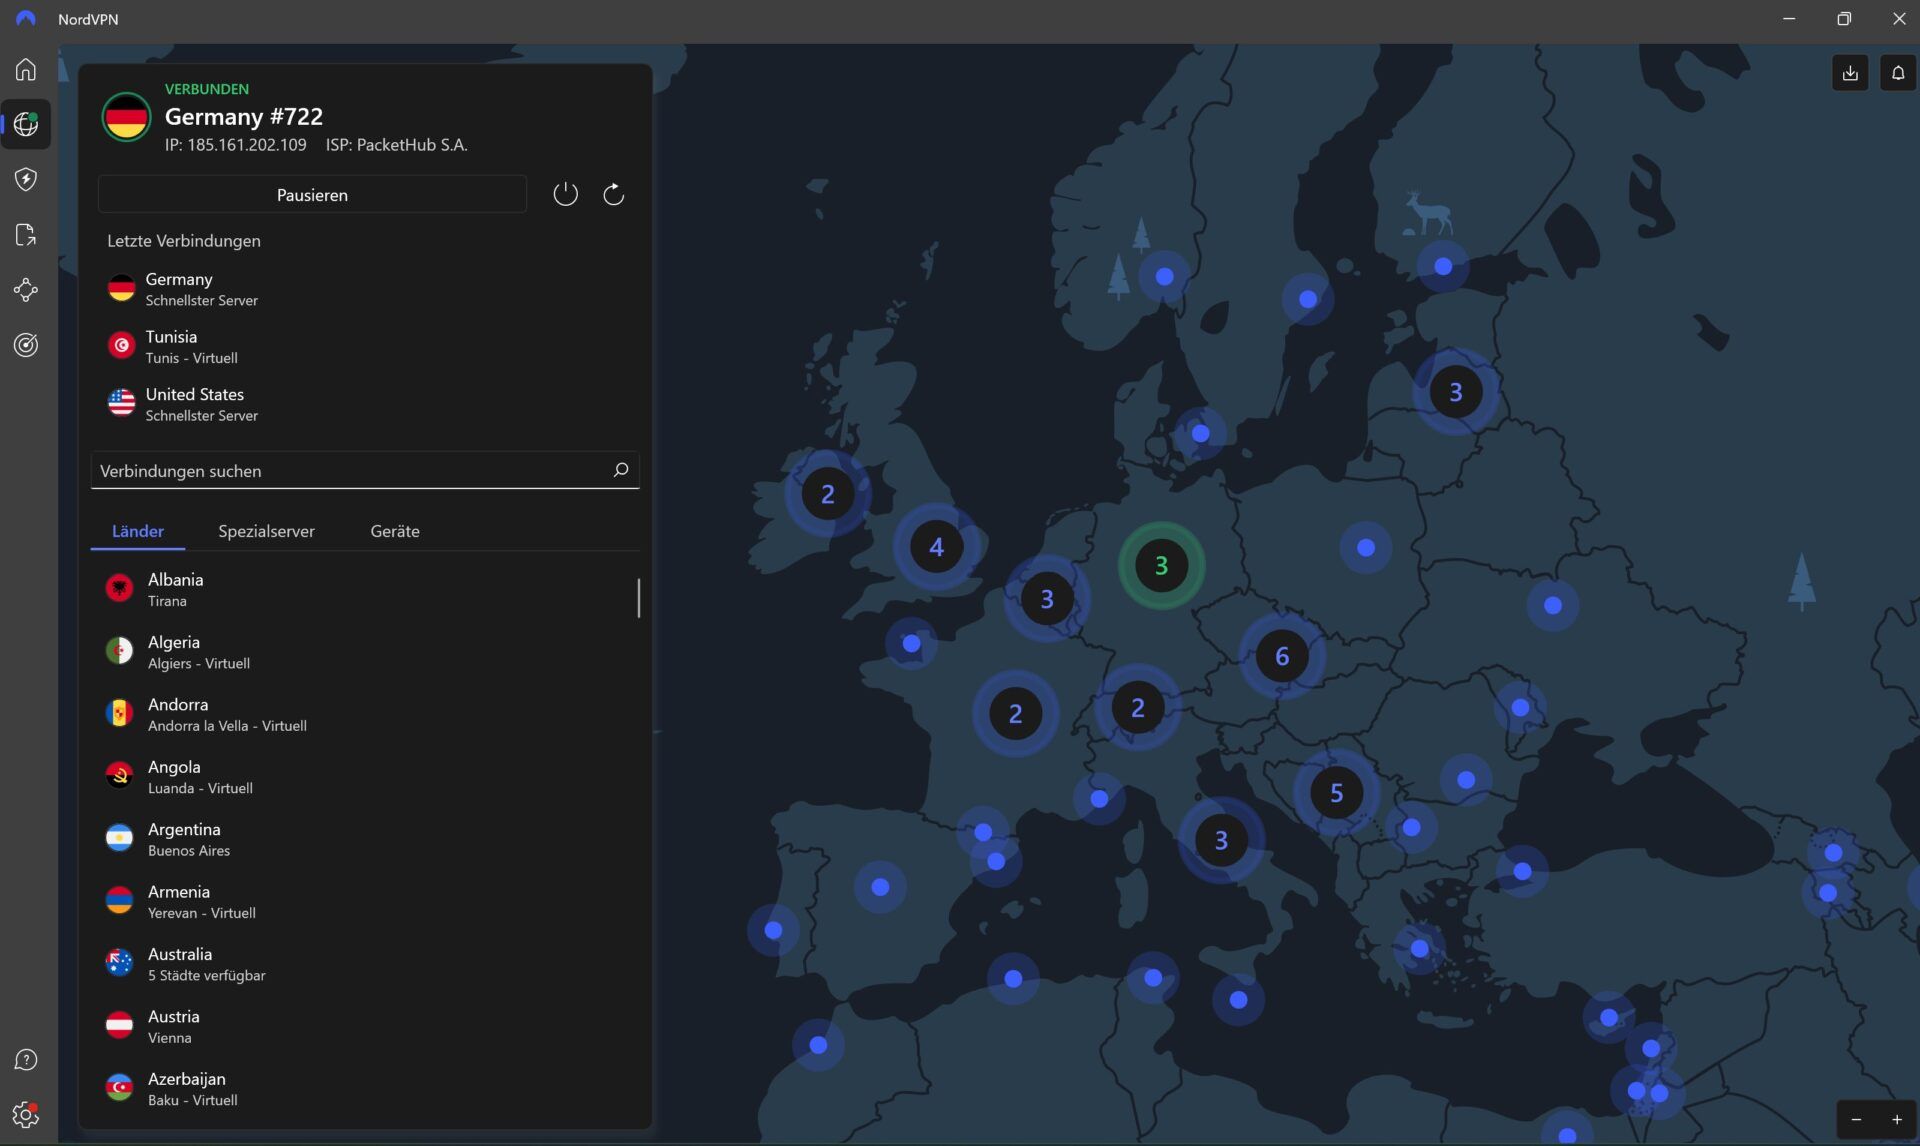Open the downloads icon at top right

point(1850,73)
